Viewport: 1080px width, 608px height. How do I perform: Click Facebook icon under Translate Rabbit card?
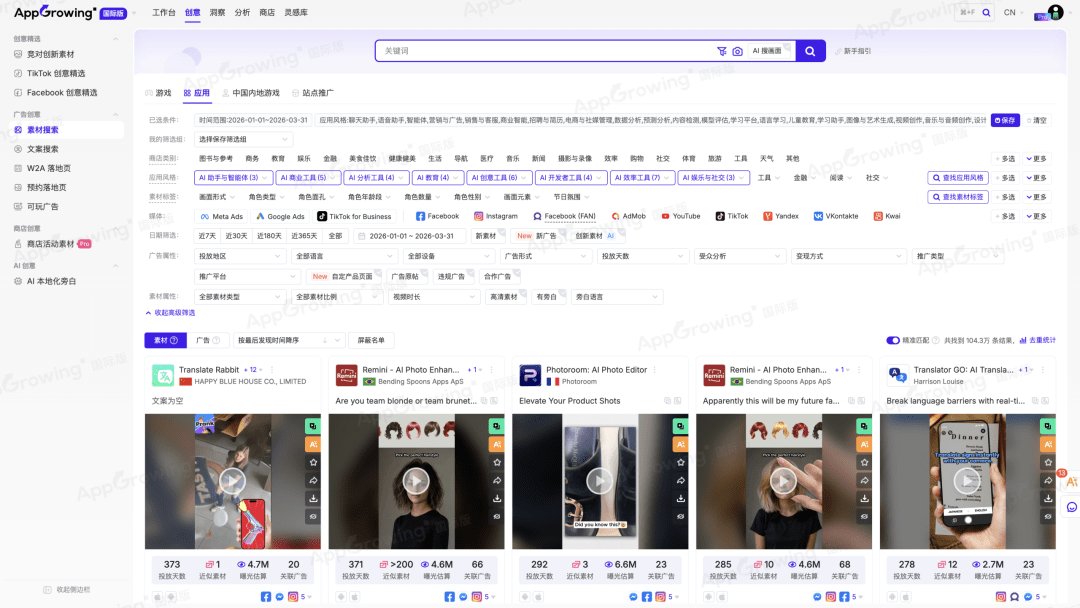[x=266, y=597]
